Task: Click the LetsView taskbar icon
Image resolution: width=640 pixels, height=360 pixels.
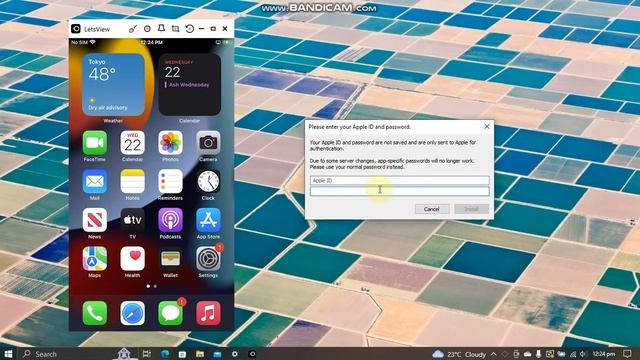Action: pyautogui.click(x=252, y=354)
